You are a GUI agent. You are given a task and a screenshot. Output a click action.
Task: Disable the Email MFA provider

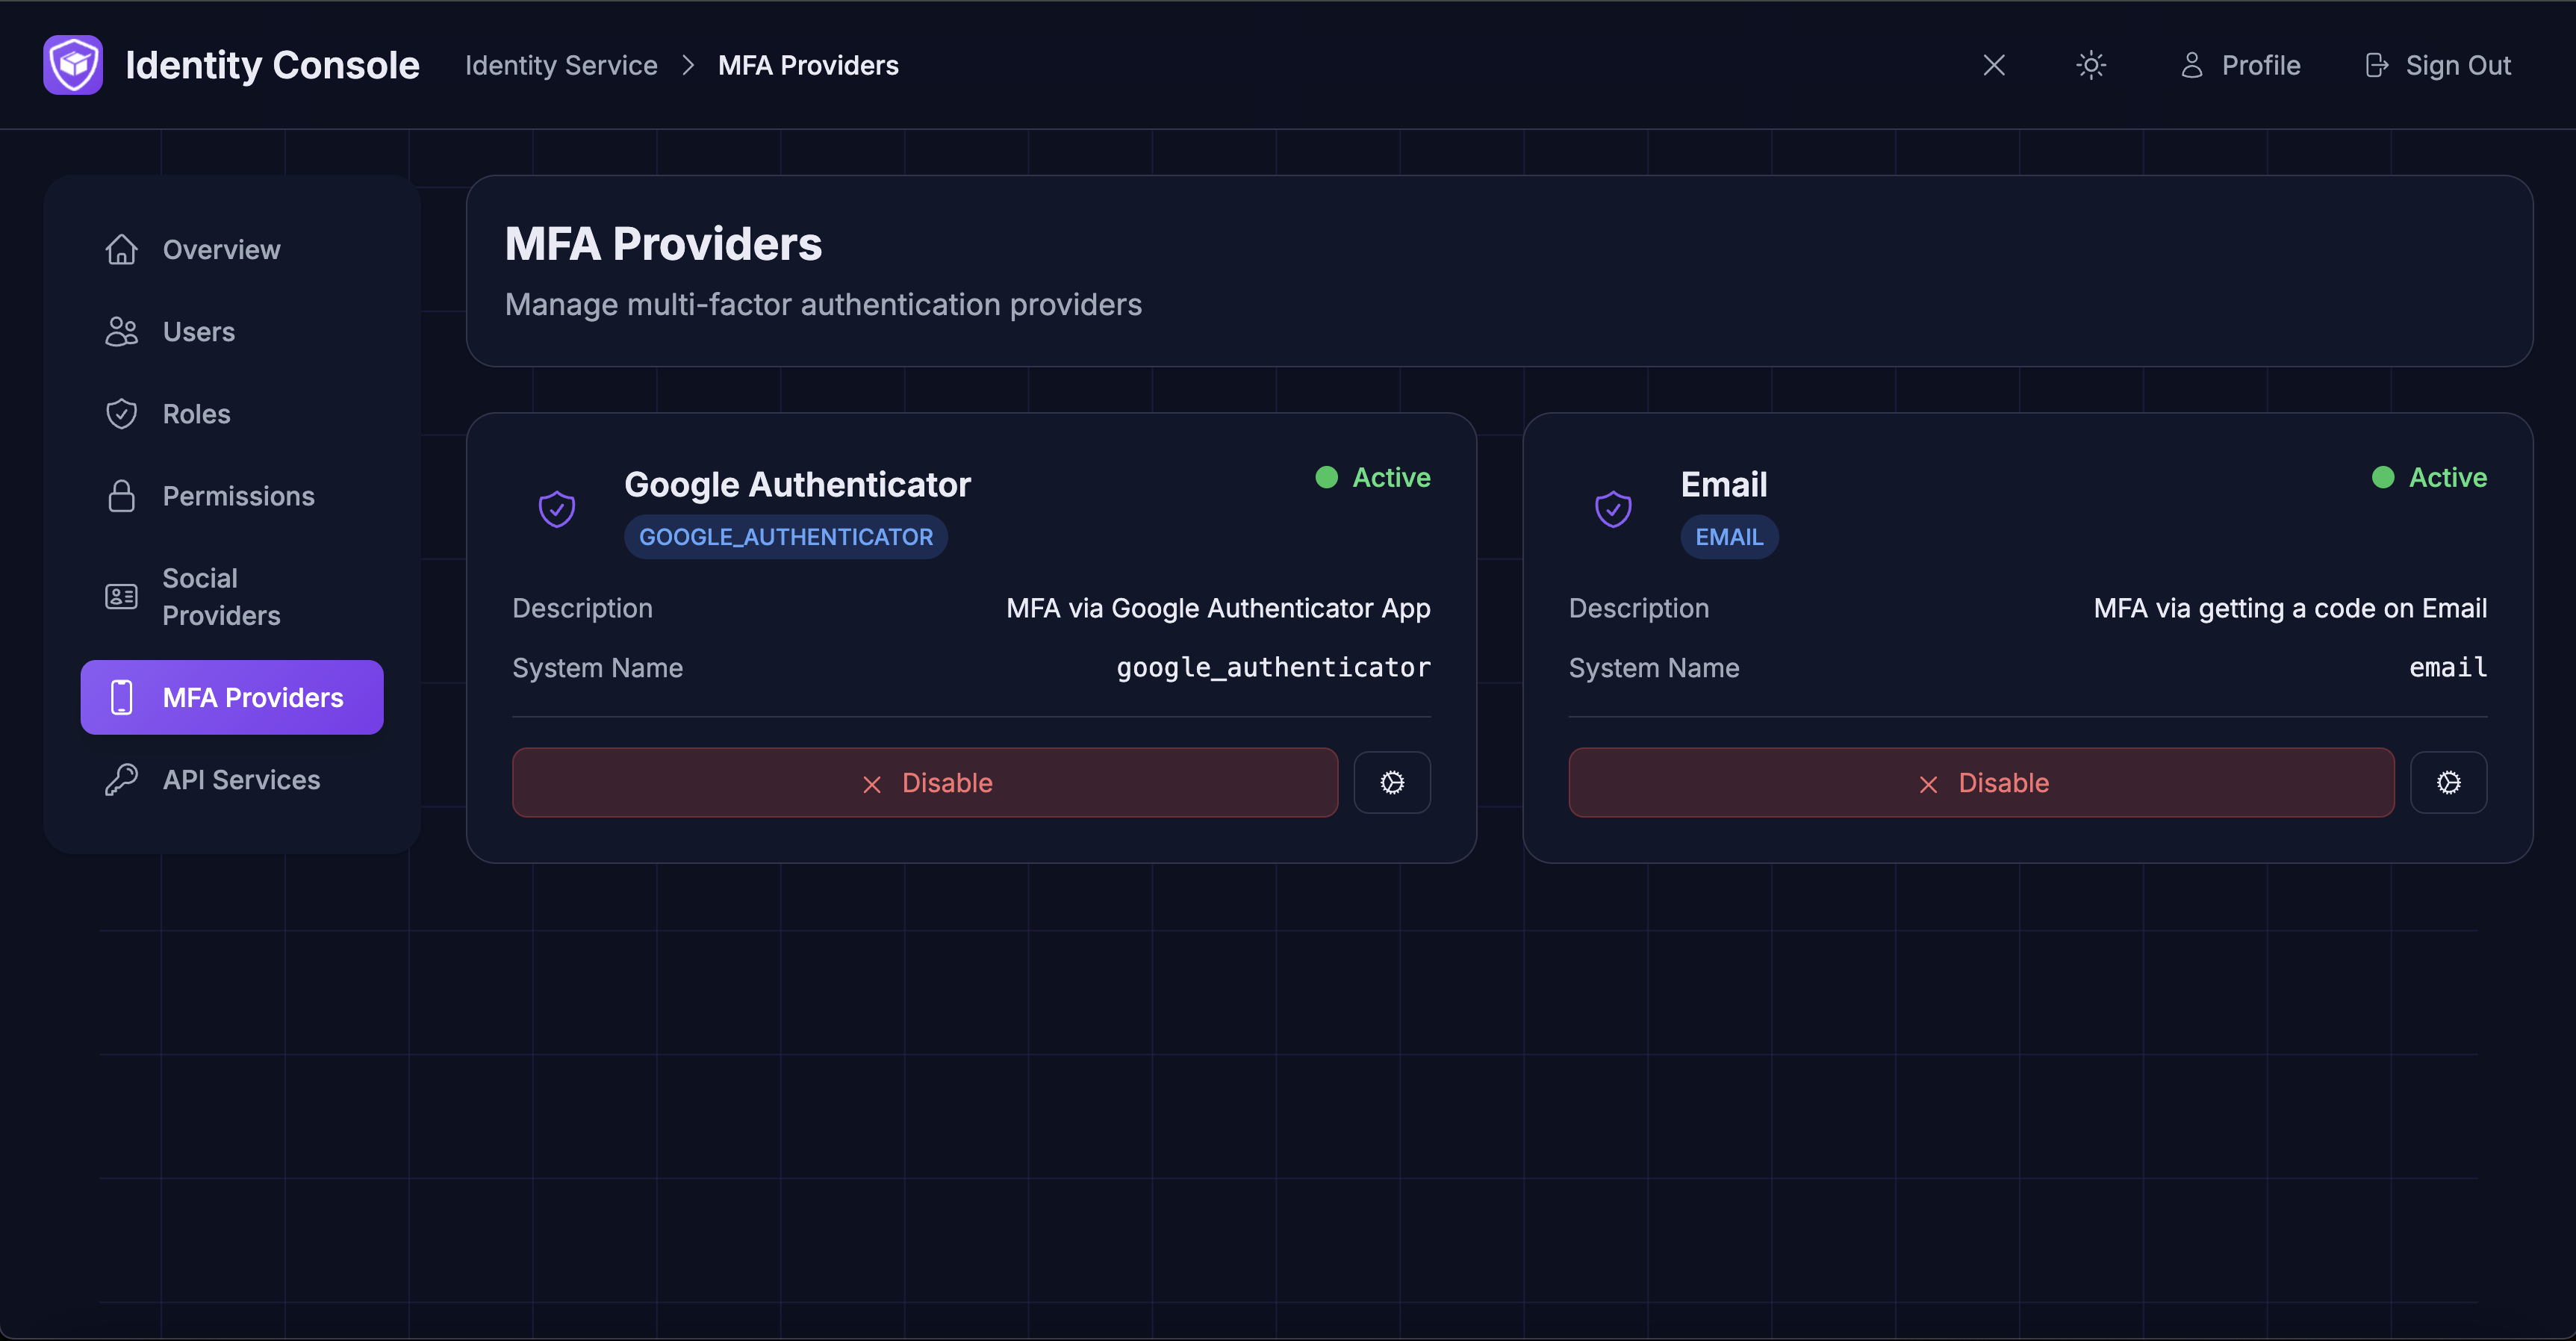point(1981,782)
